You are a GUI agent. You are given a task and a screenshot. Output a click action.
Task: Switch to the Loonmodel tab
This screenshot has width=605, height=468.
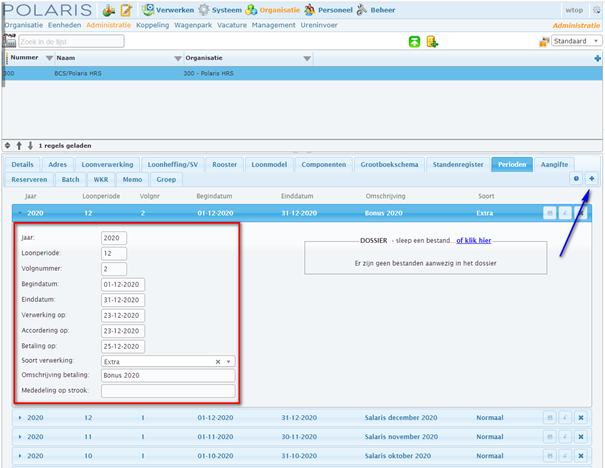[x=269, y=164]
